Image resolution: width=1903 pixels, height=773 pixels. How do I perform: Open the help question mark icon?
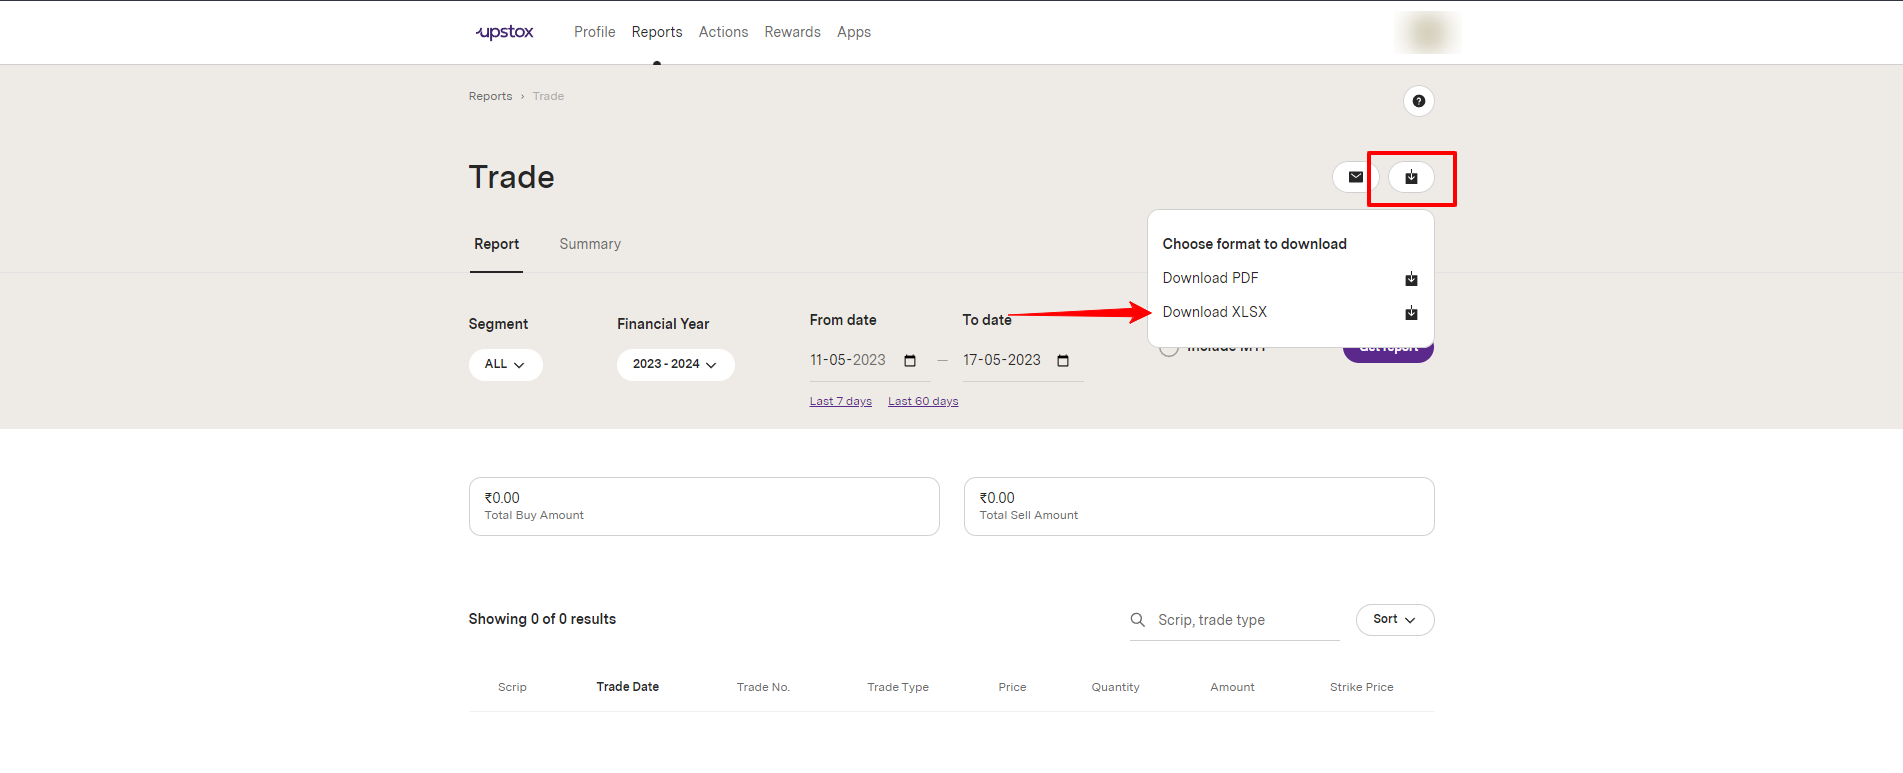point(1418,101)
